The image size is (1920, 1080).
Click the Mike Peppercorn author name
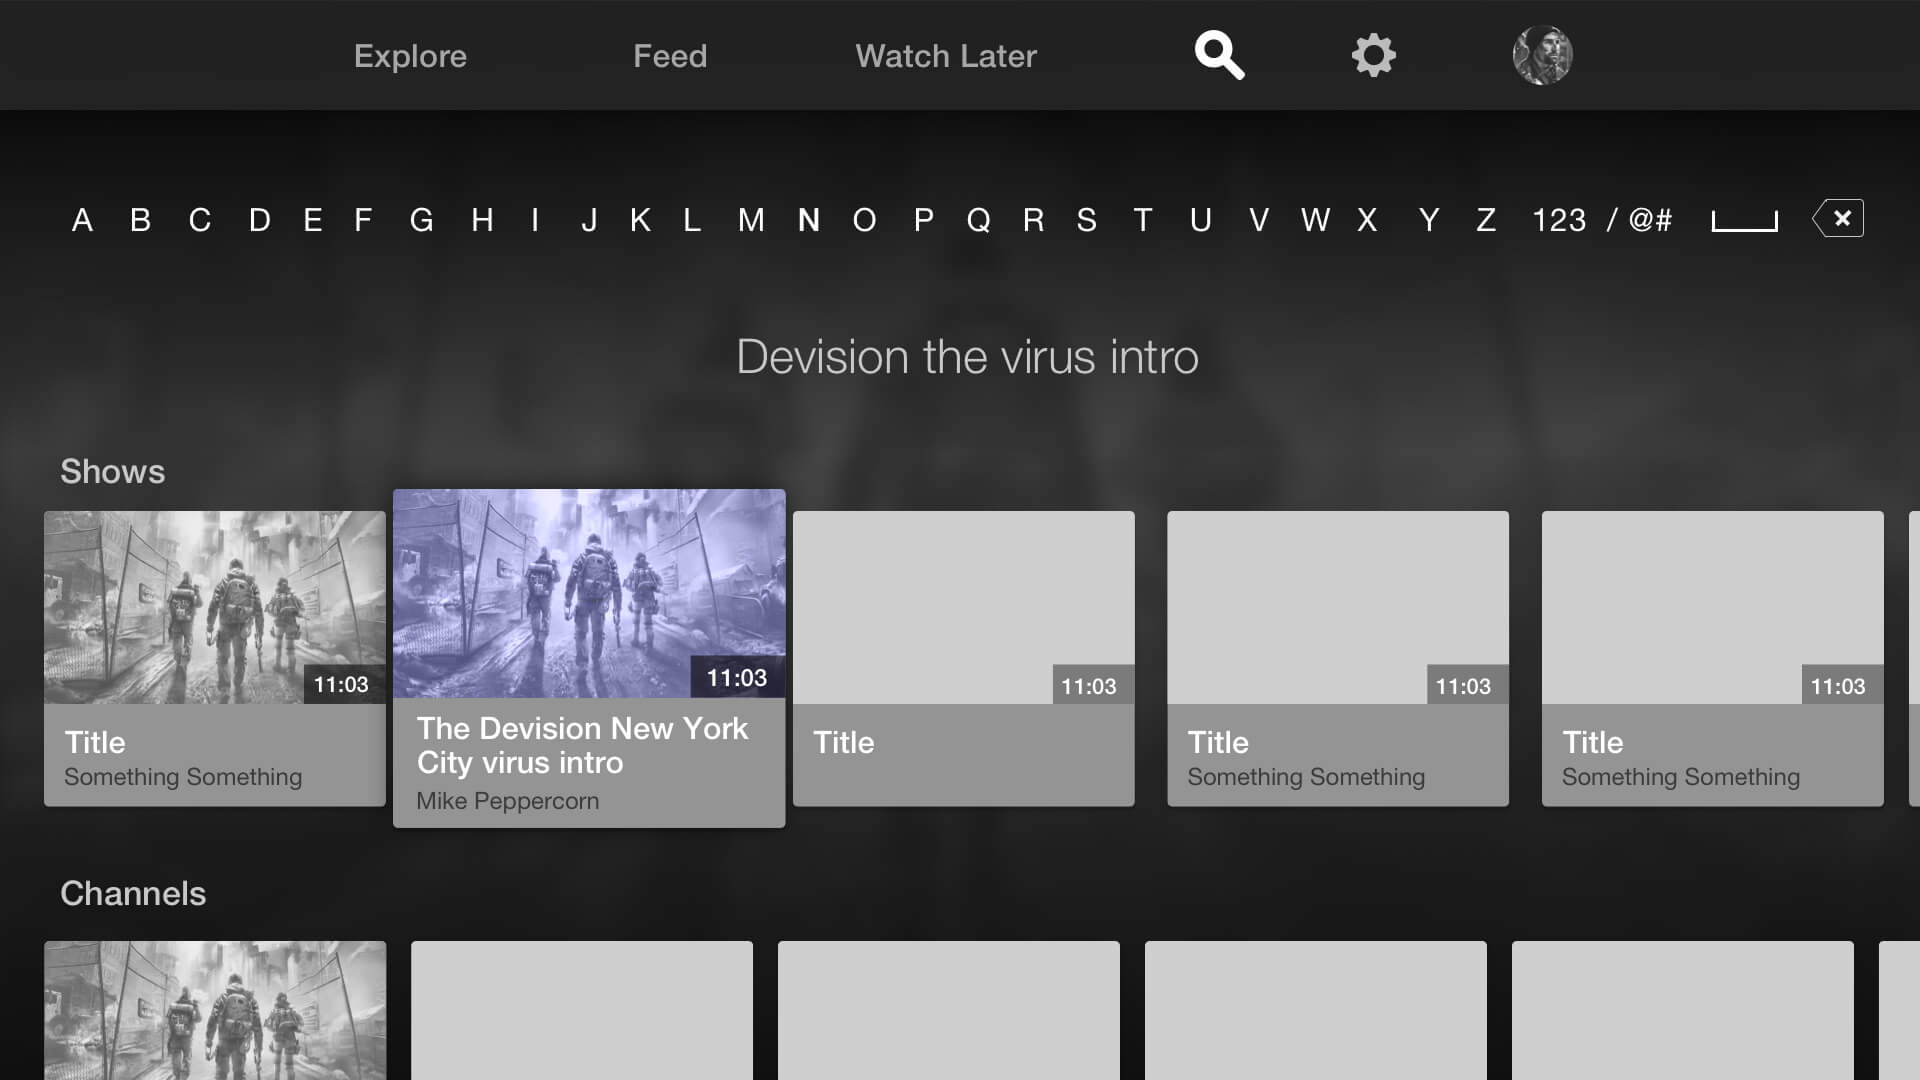[x=508, y=801]
